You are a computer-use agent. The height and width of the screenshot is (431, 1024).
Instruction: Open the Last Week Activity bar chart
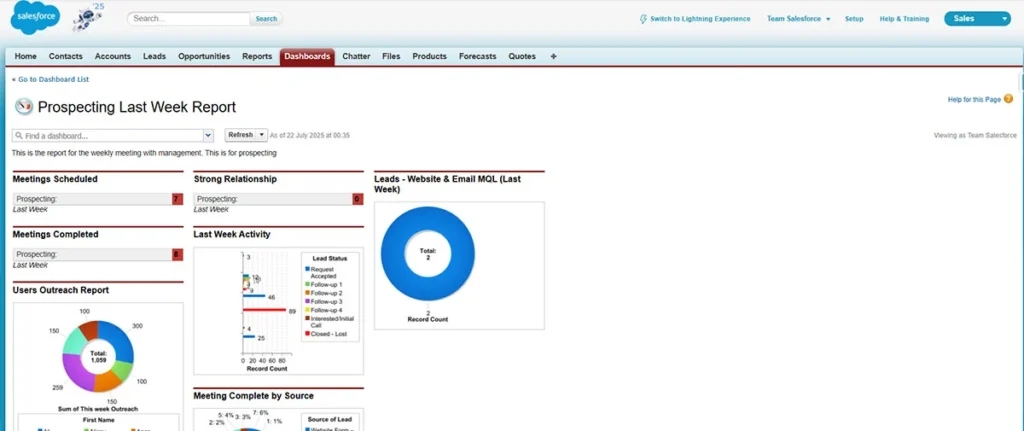tap(279, 311)
